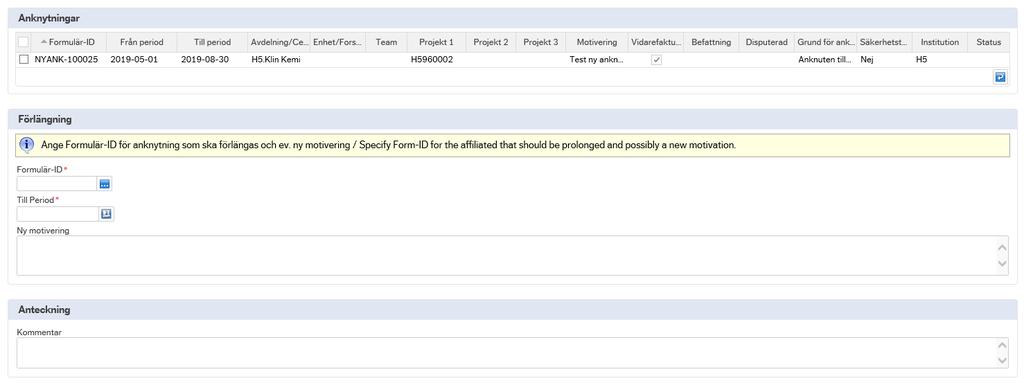
Task: Open the Formulär-ID lookup icon
Action: click(104, 185)
